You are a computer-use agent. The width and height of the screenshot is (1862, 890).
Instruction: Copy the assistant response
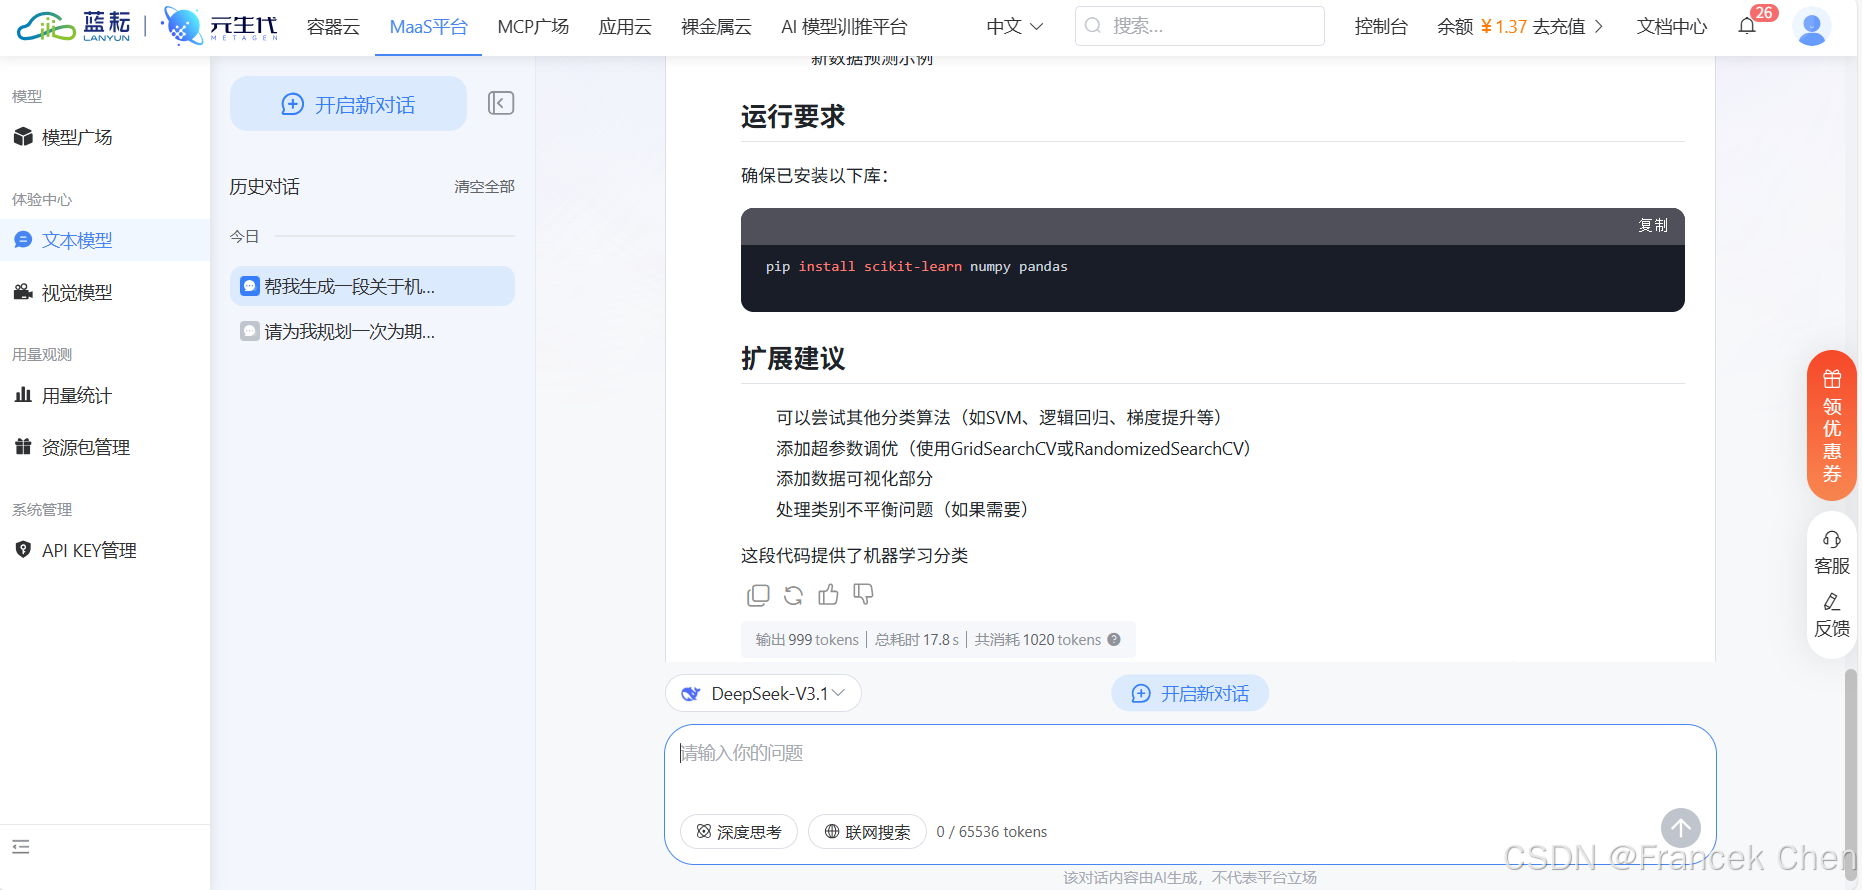758,595
